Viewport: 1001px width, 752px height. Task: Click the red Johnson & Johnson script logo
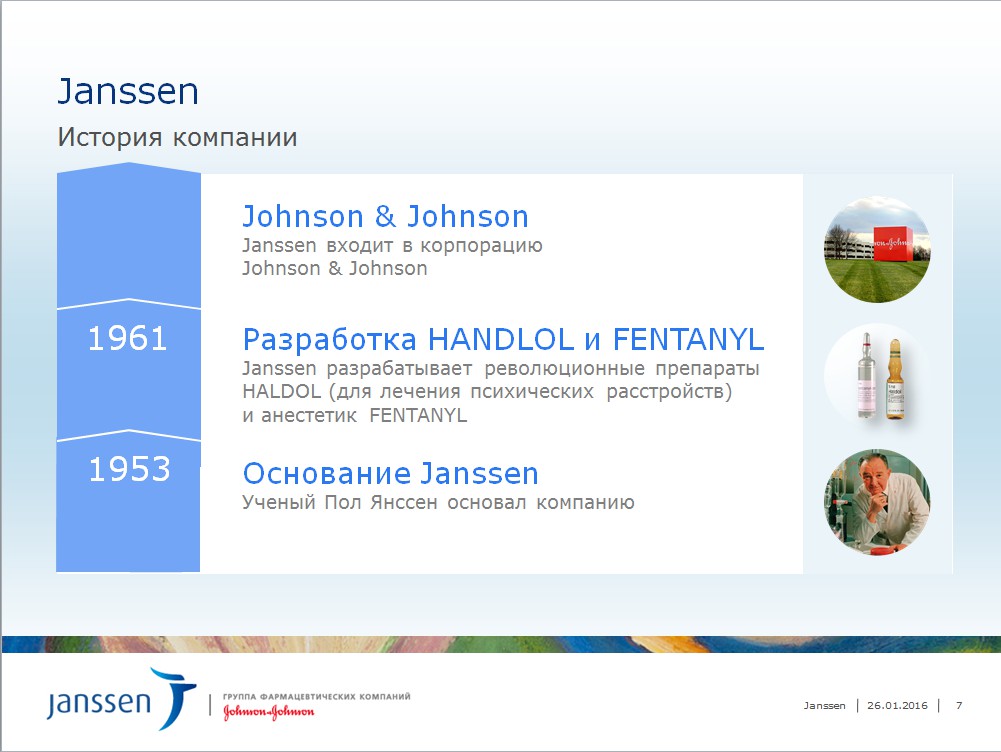269,712
